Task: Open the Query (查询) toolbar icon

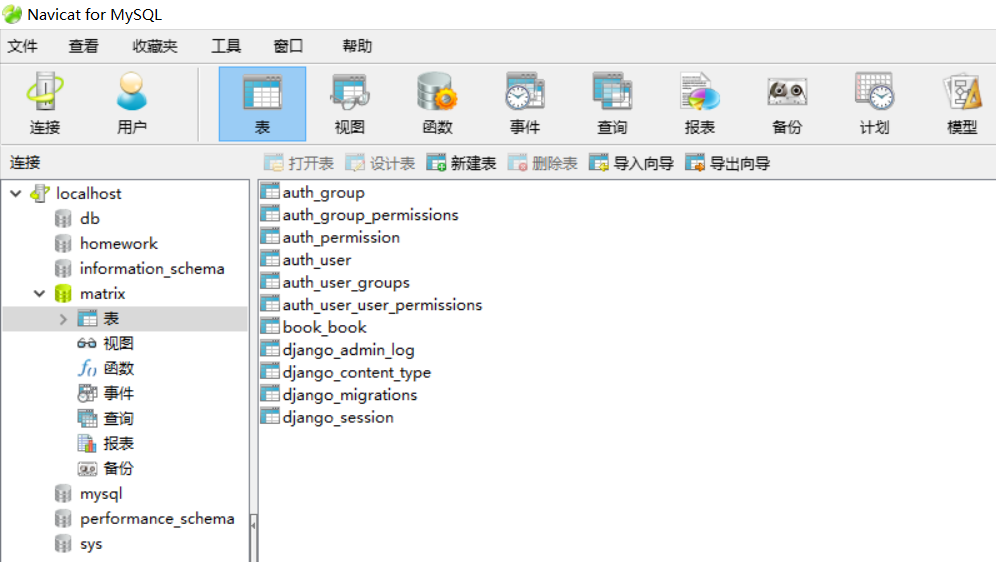Action: point(612,104)
